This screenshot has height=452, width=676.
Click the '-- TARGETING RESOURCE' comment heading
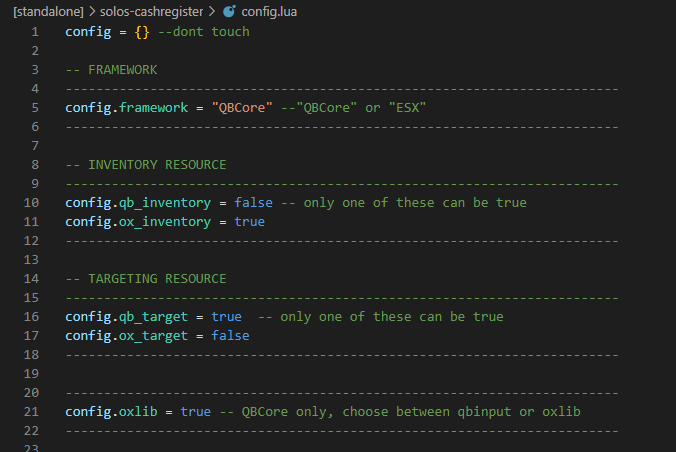pos(146,279)
